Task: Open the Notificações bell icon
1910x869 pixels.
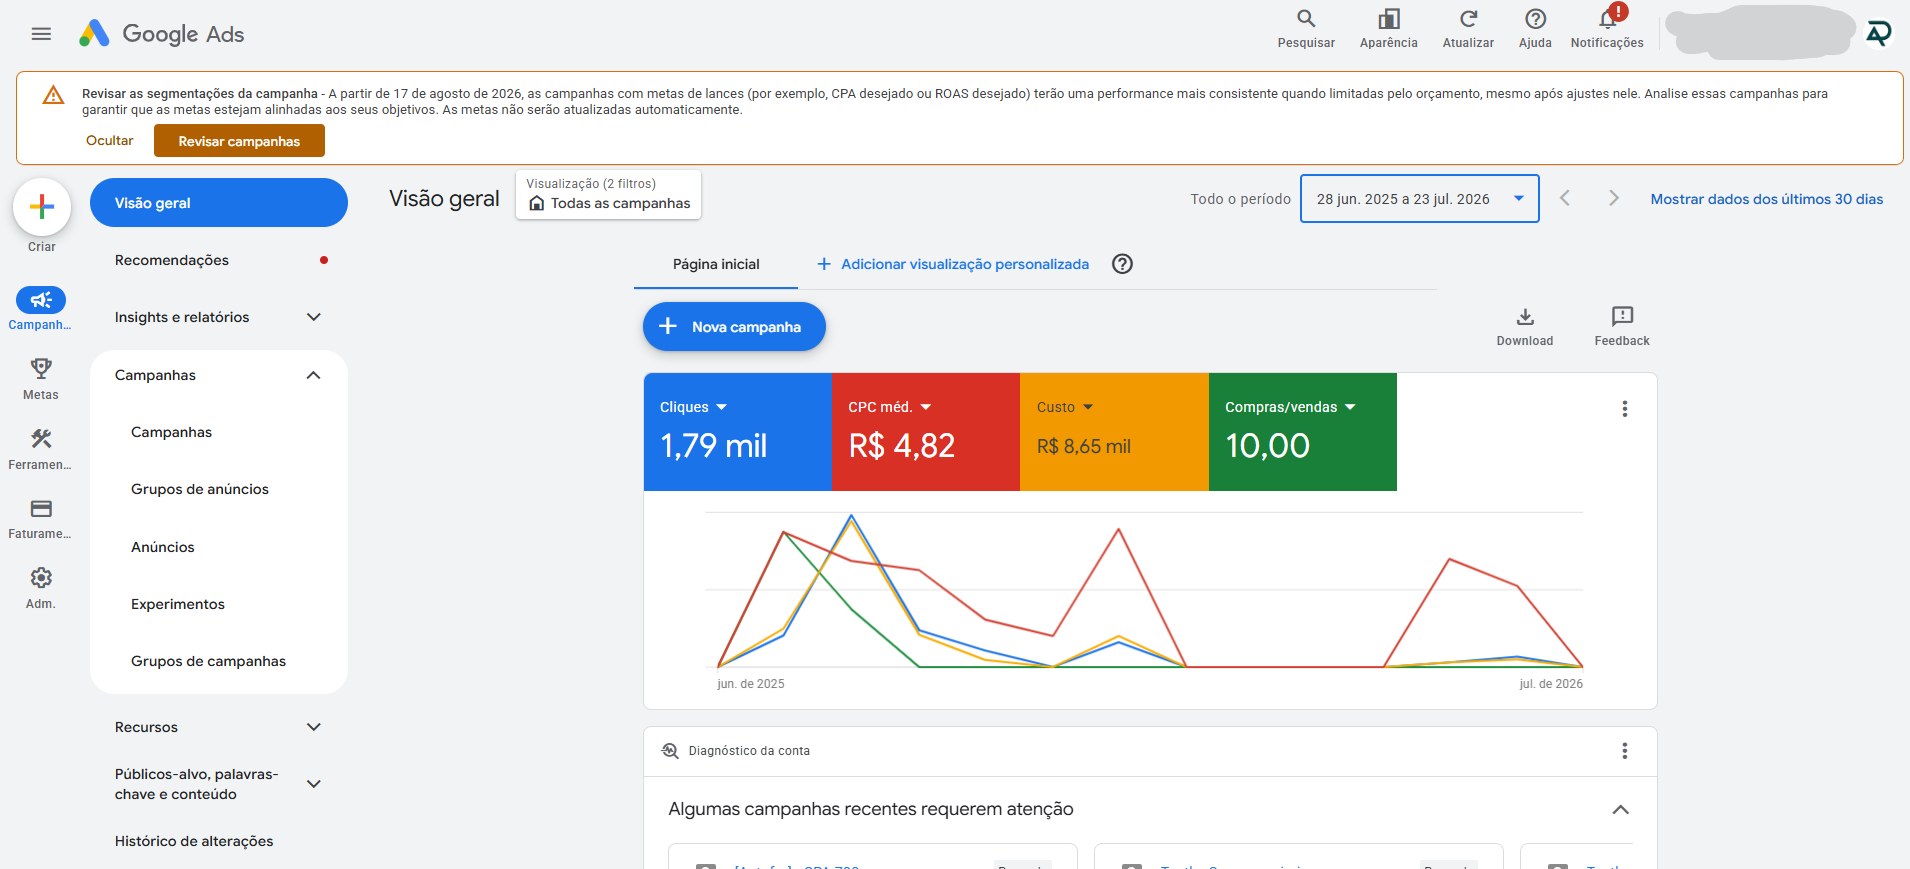Action: [1608, 19]
